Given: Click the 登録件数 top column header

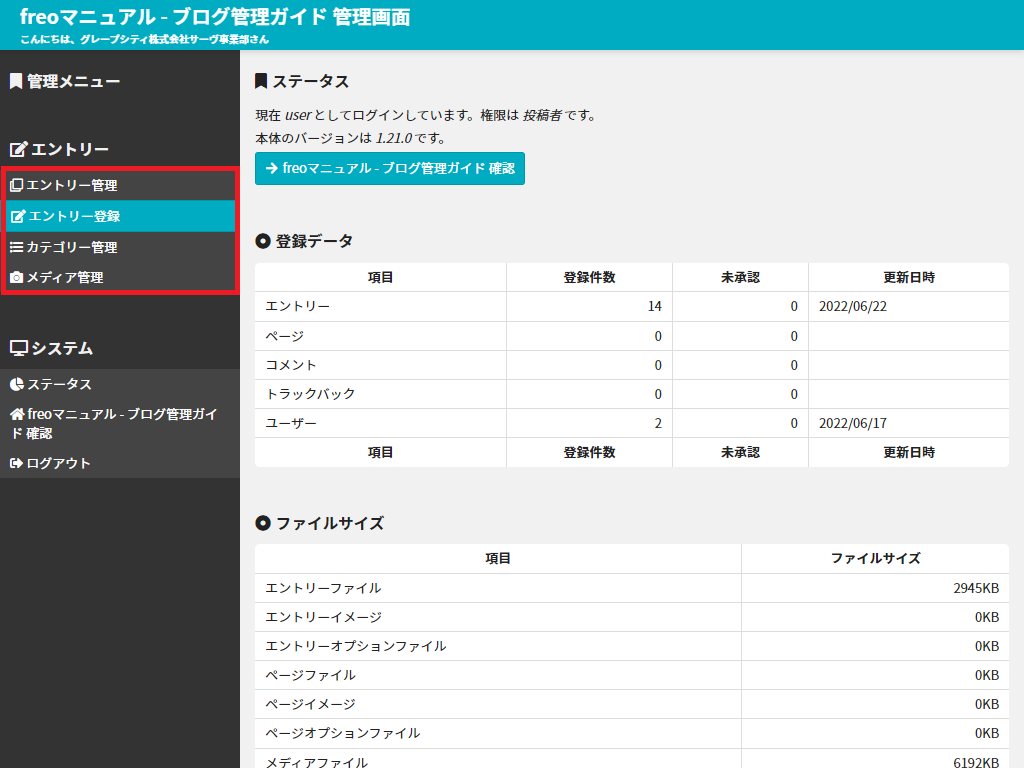Looking at the screenshot, I should (x=589, y=278).
